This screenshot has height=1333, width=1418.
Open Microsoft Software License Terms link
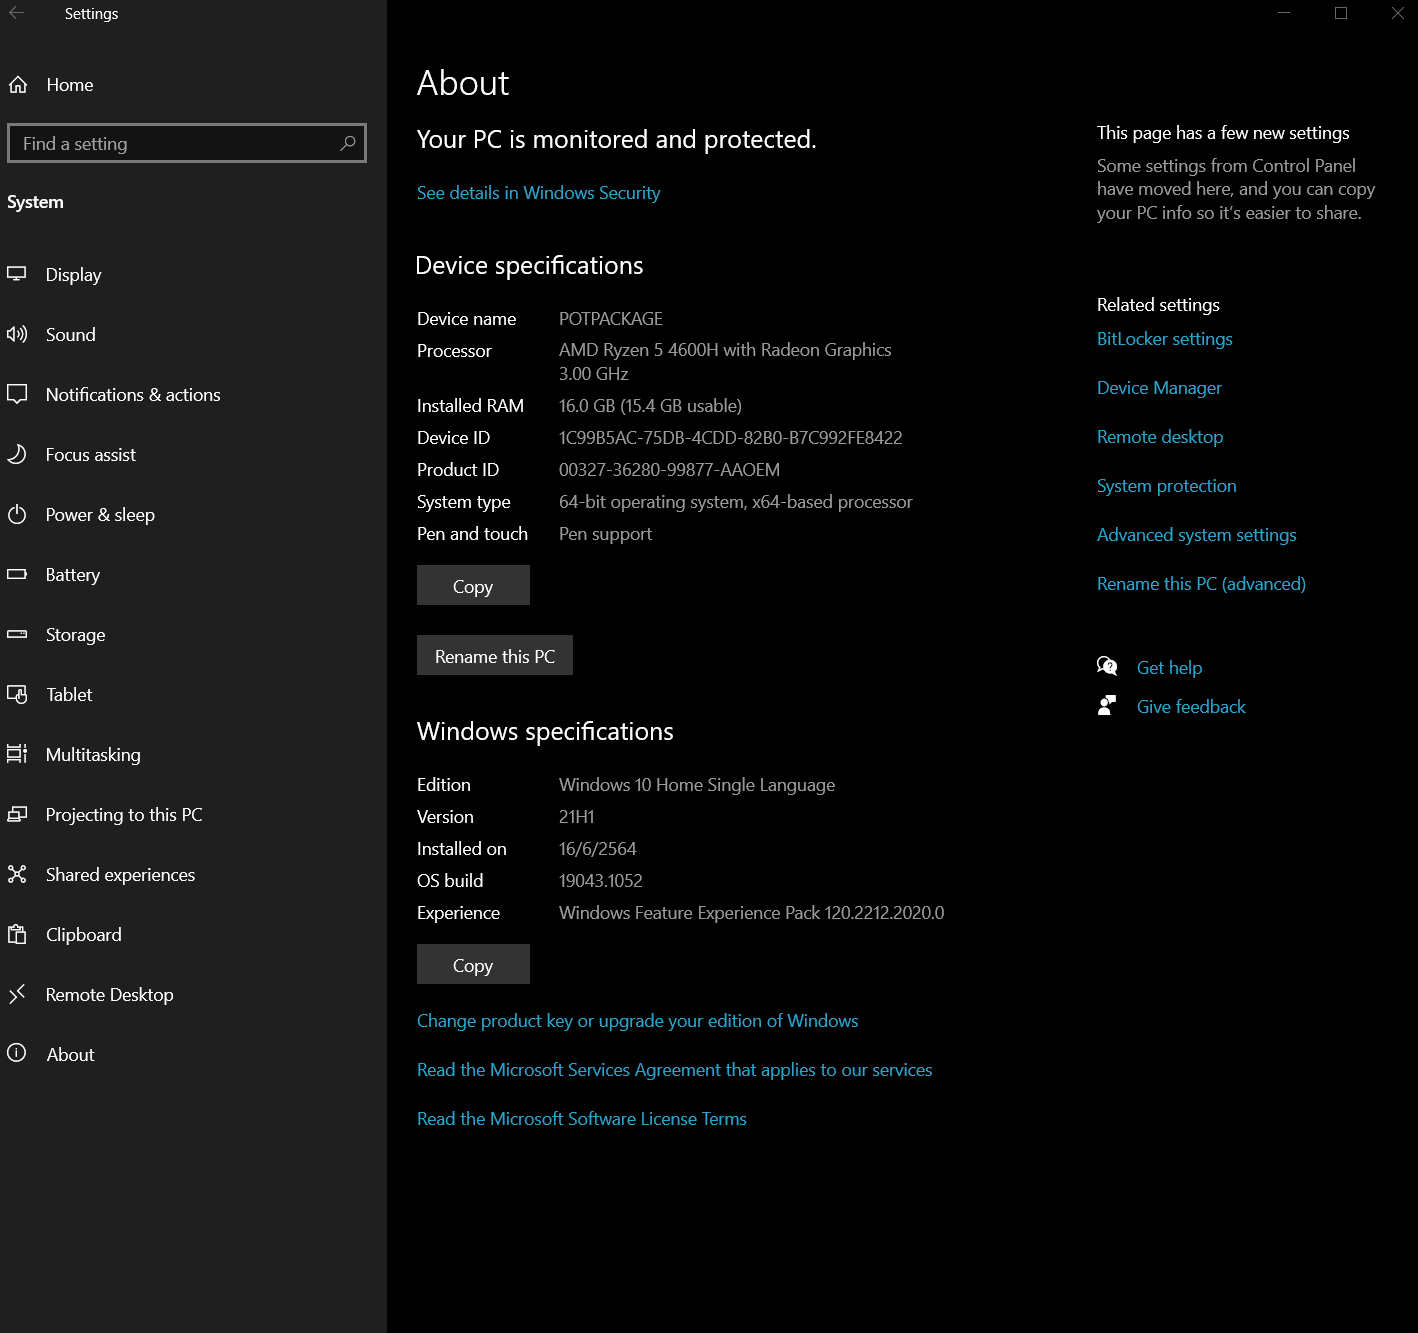click(x=581, y=1119)
